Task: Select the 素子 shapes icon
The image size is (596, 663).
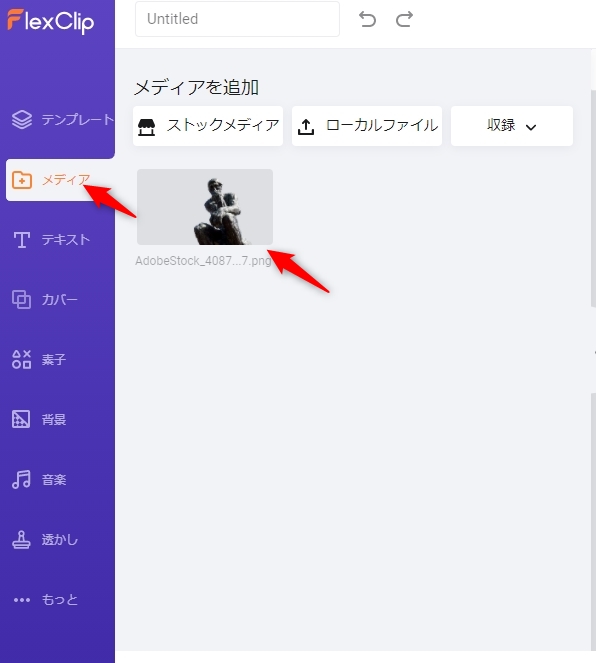Action: (x=22, y=359)
